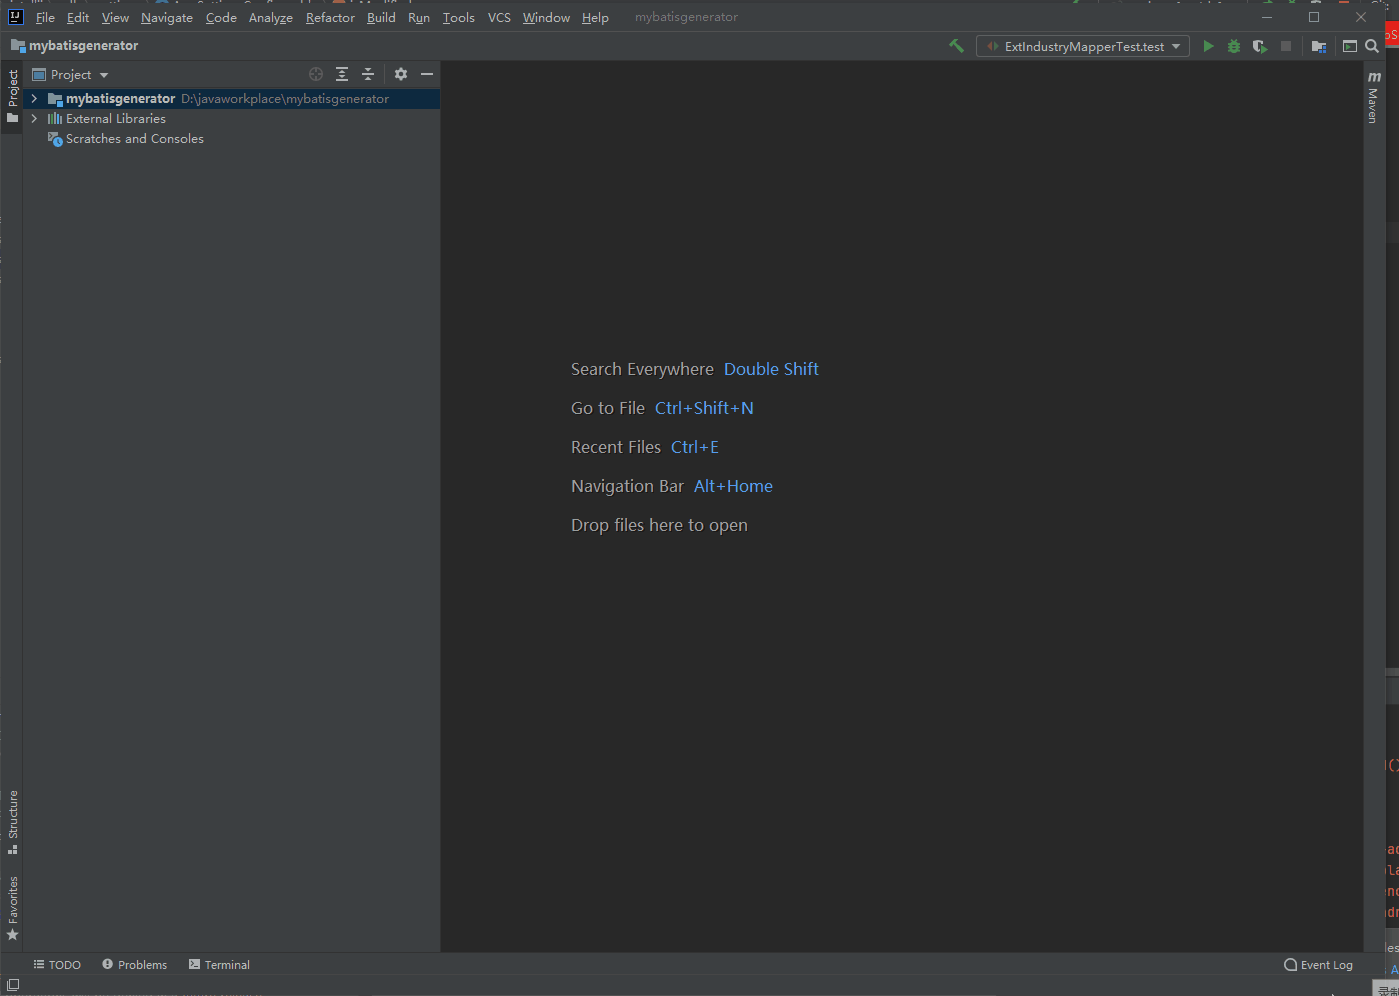Click the Build Project hammer icon

(x=956, y=46)
